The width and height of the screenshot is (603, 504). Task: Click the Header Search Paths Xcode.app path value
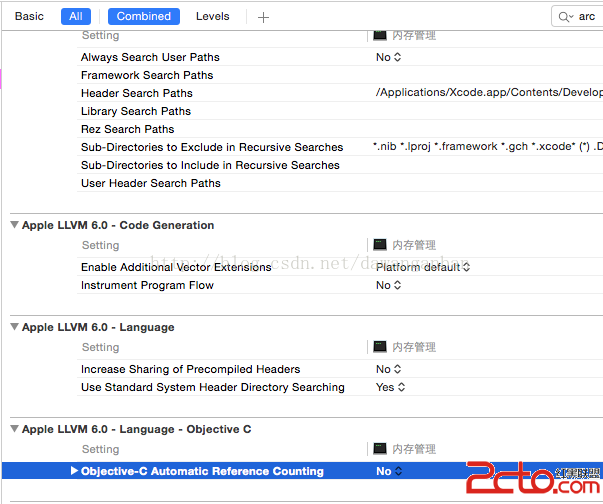tap(489, 92)
